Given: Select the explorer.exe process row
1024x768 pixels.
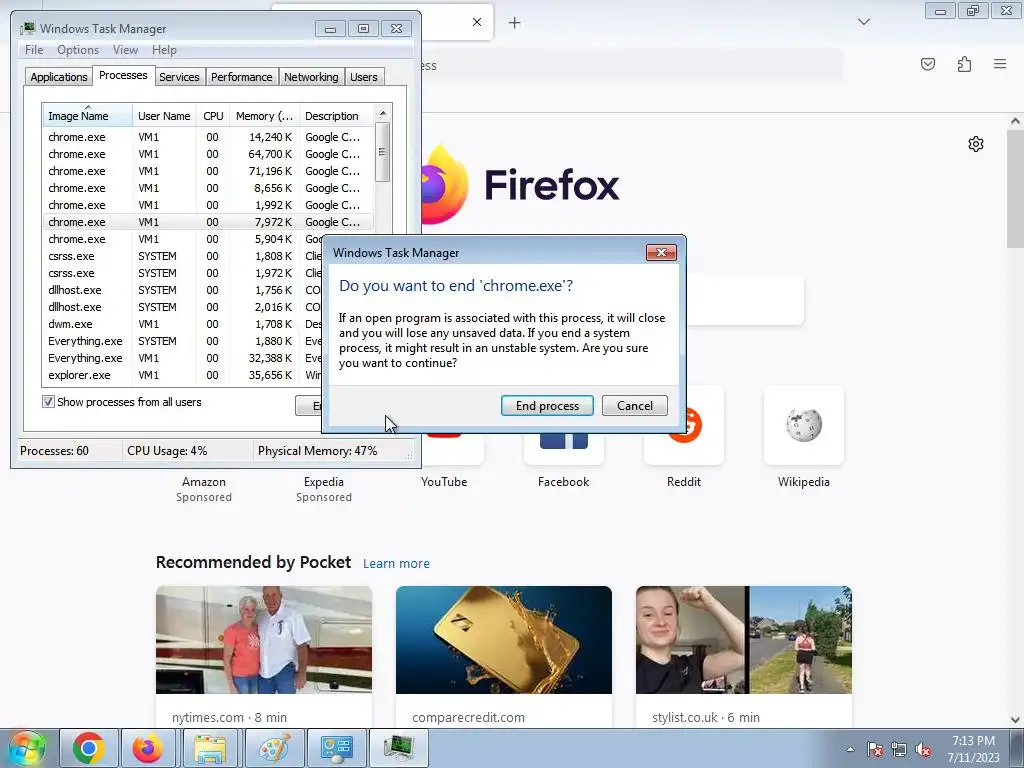Looking at the screenshot, I should coord(184,375).
